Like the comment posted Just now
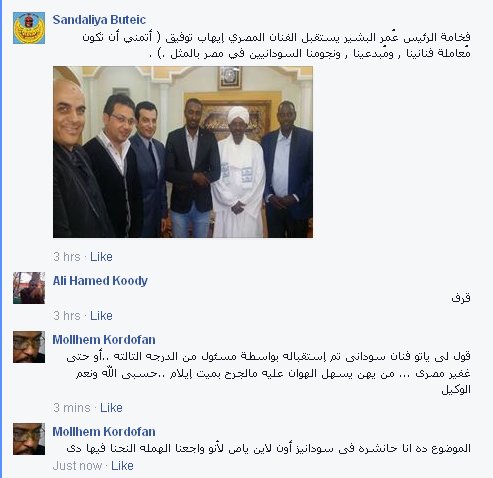The height and width of the screenshot is (478, 493). point(122,466)
